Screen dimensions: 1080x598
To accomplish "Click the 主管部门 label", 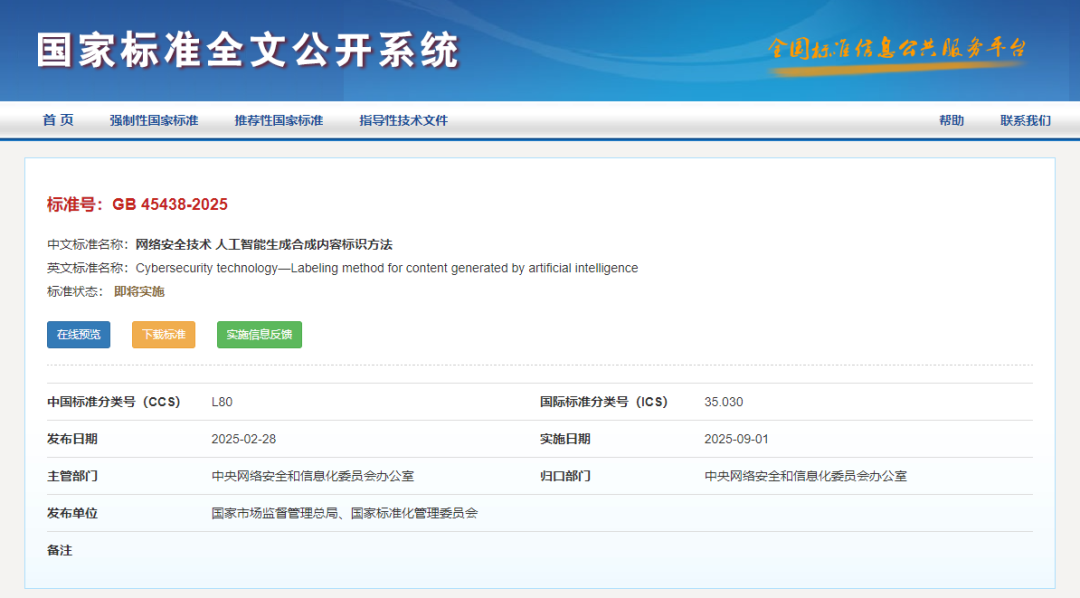I will 72,476.
